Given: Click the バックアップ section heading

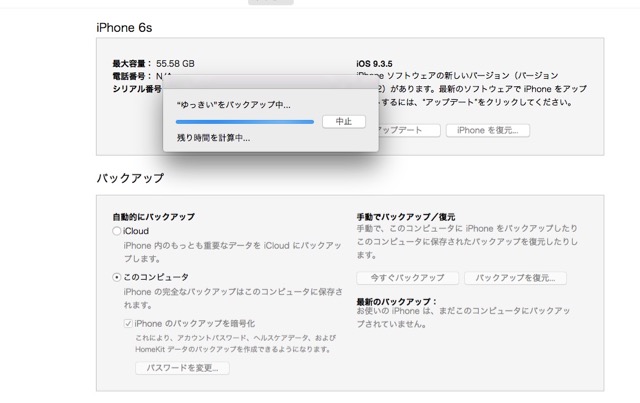Looking at the screenshot, I should 130,178.
